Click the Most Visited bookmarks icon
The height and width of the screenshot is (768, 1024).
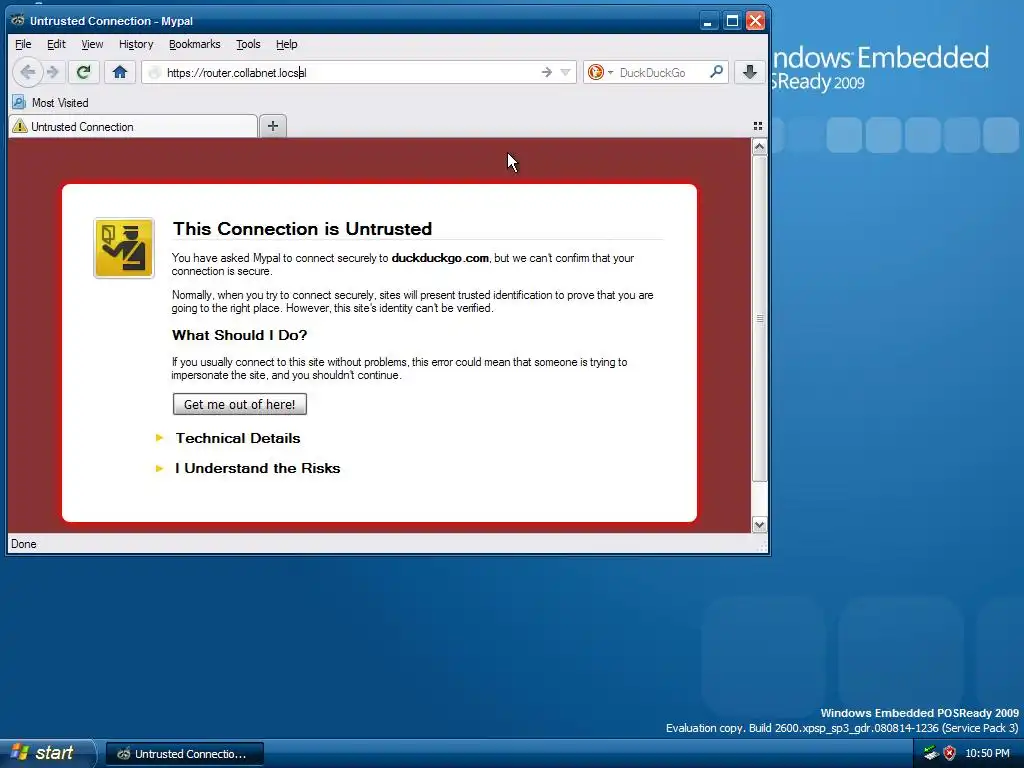tap(19, 103)
